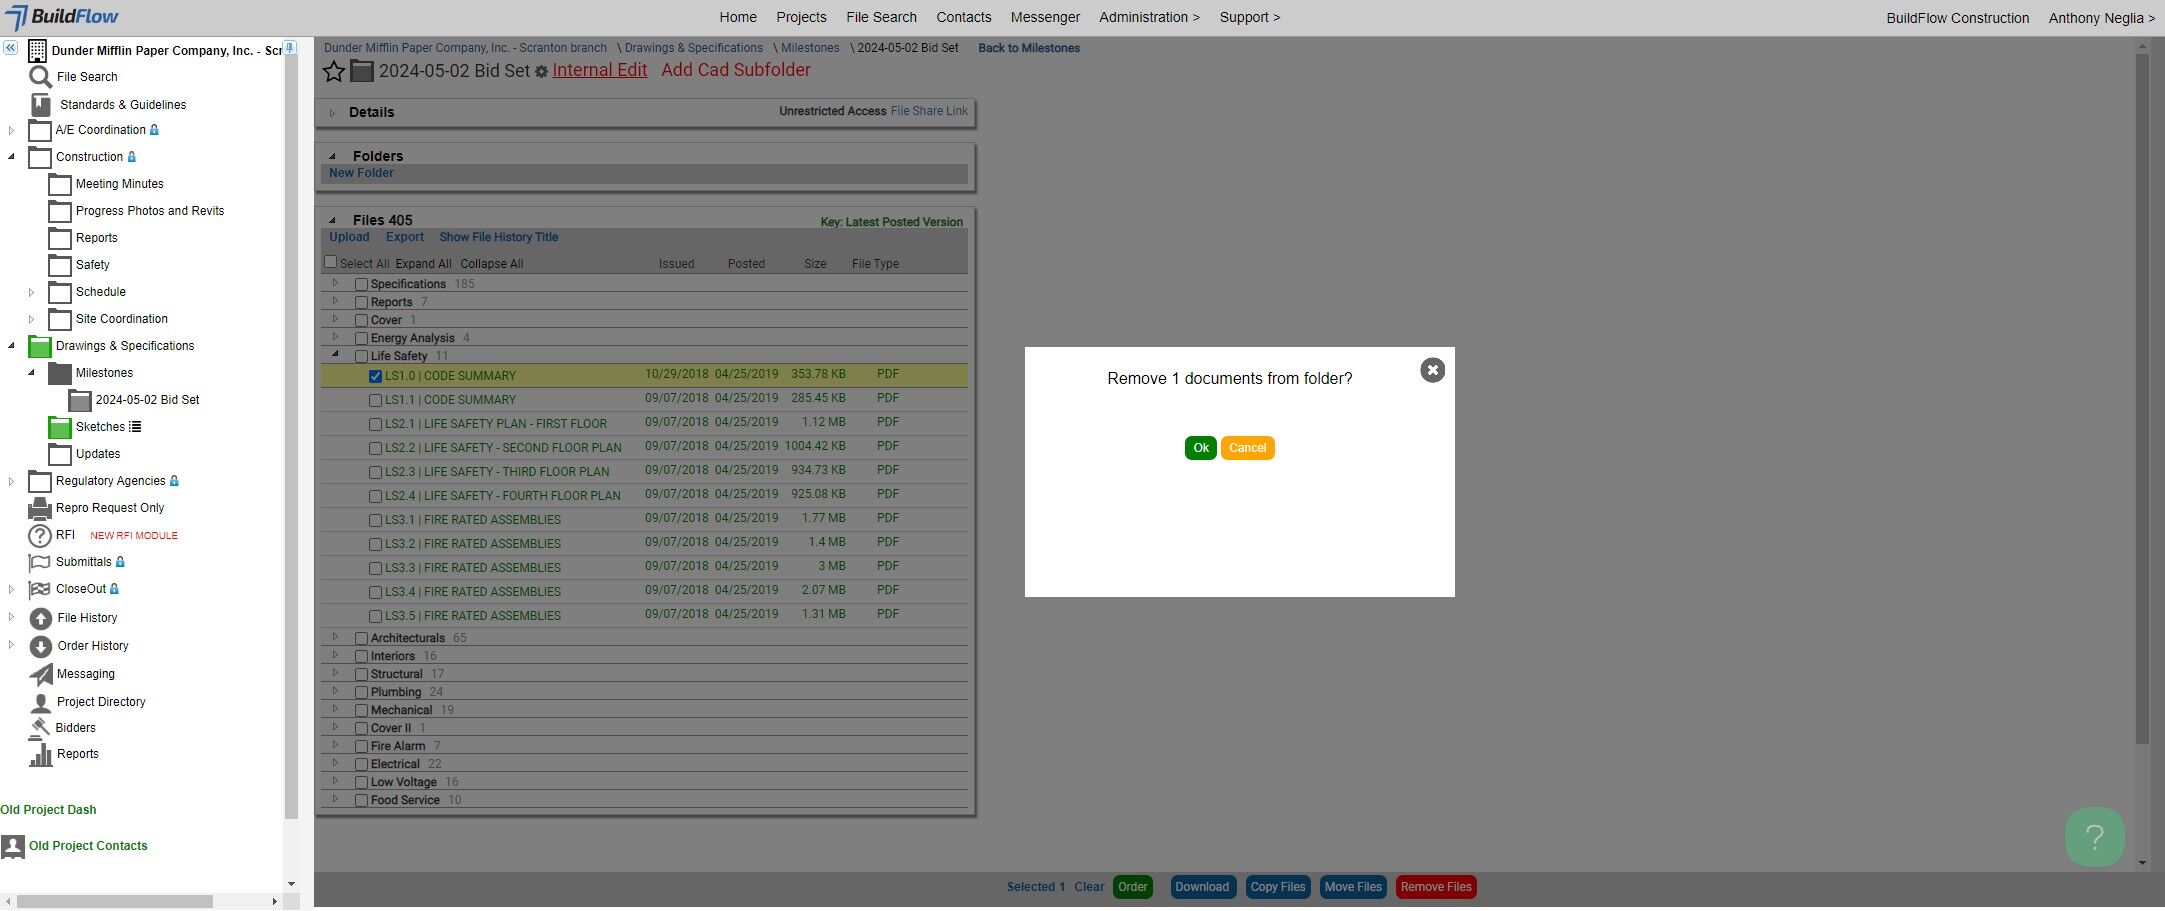Check LS3.5 FIRE RATED ASSEMBLIES checkbox
Screen dimensions: 2165x911
[375, 616]
